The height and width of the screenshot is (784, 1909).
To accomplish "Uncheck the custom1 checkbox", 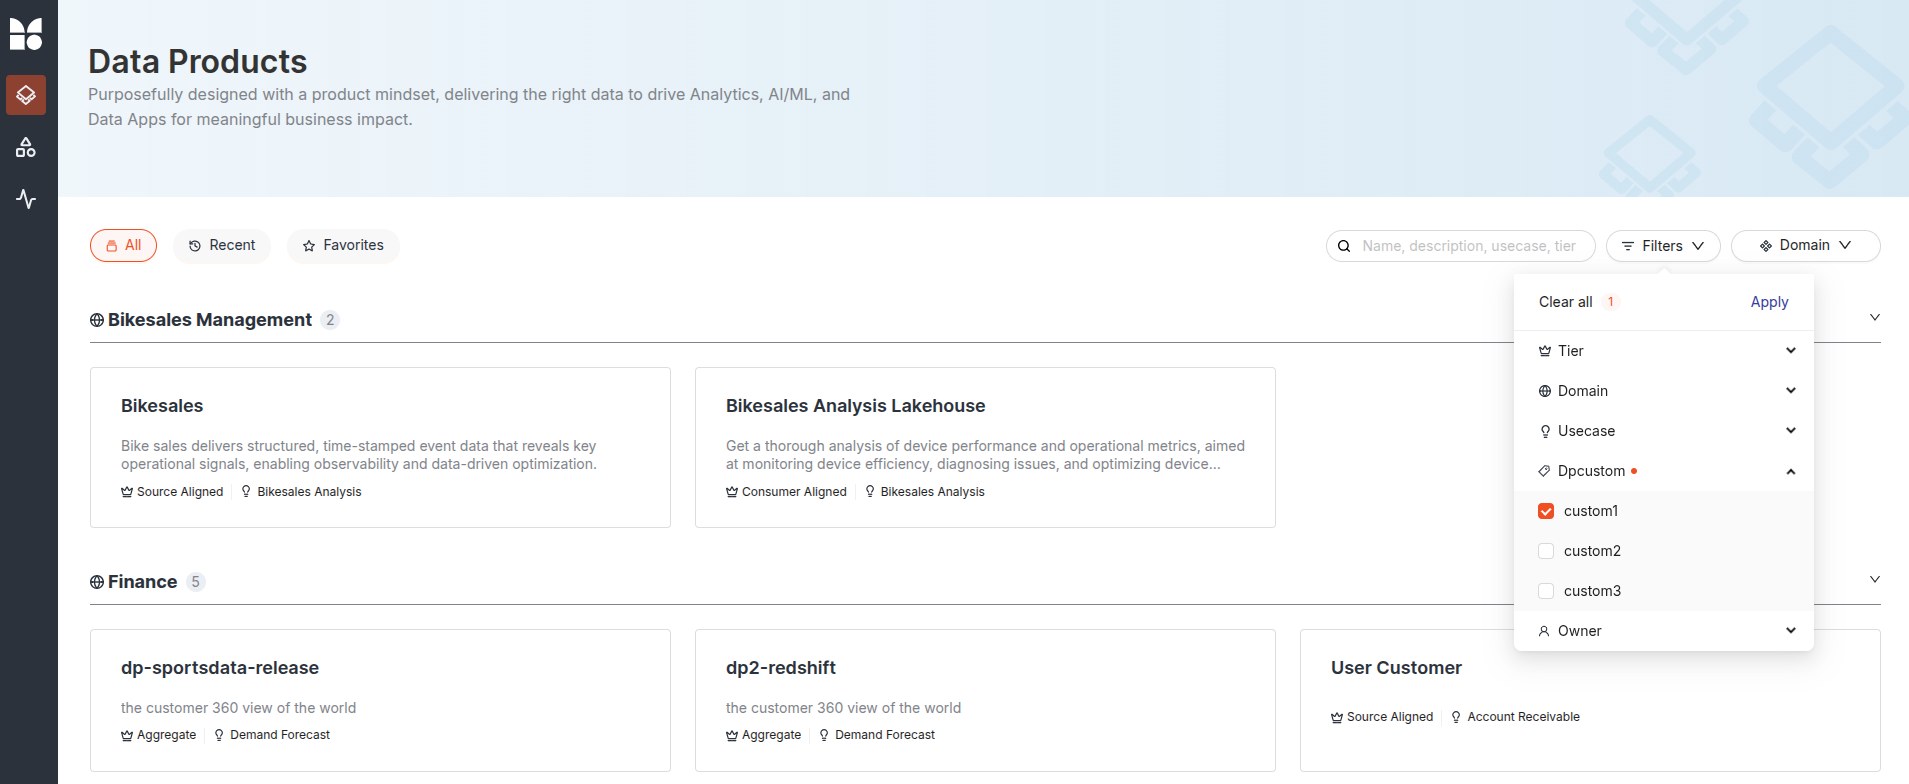I will [1546, 511].
